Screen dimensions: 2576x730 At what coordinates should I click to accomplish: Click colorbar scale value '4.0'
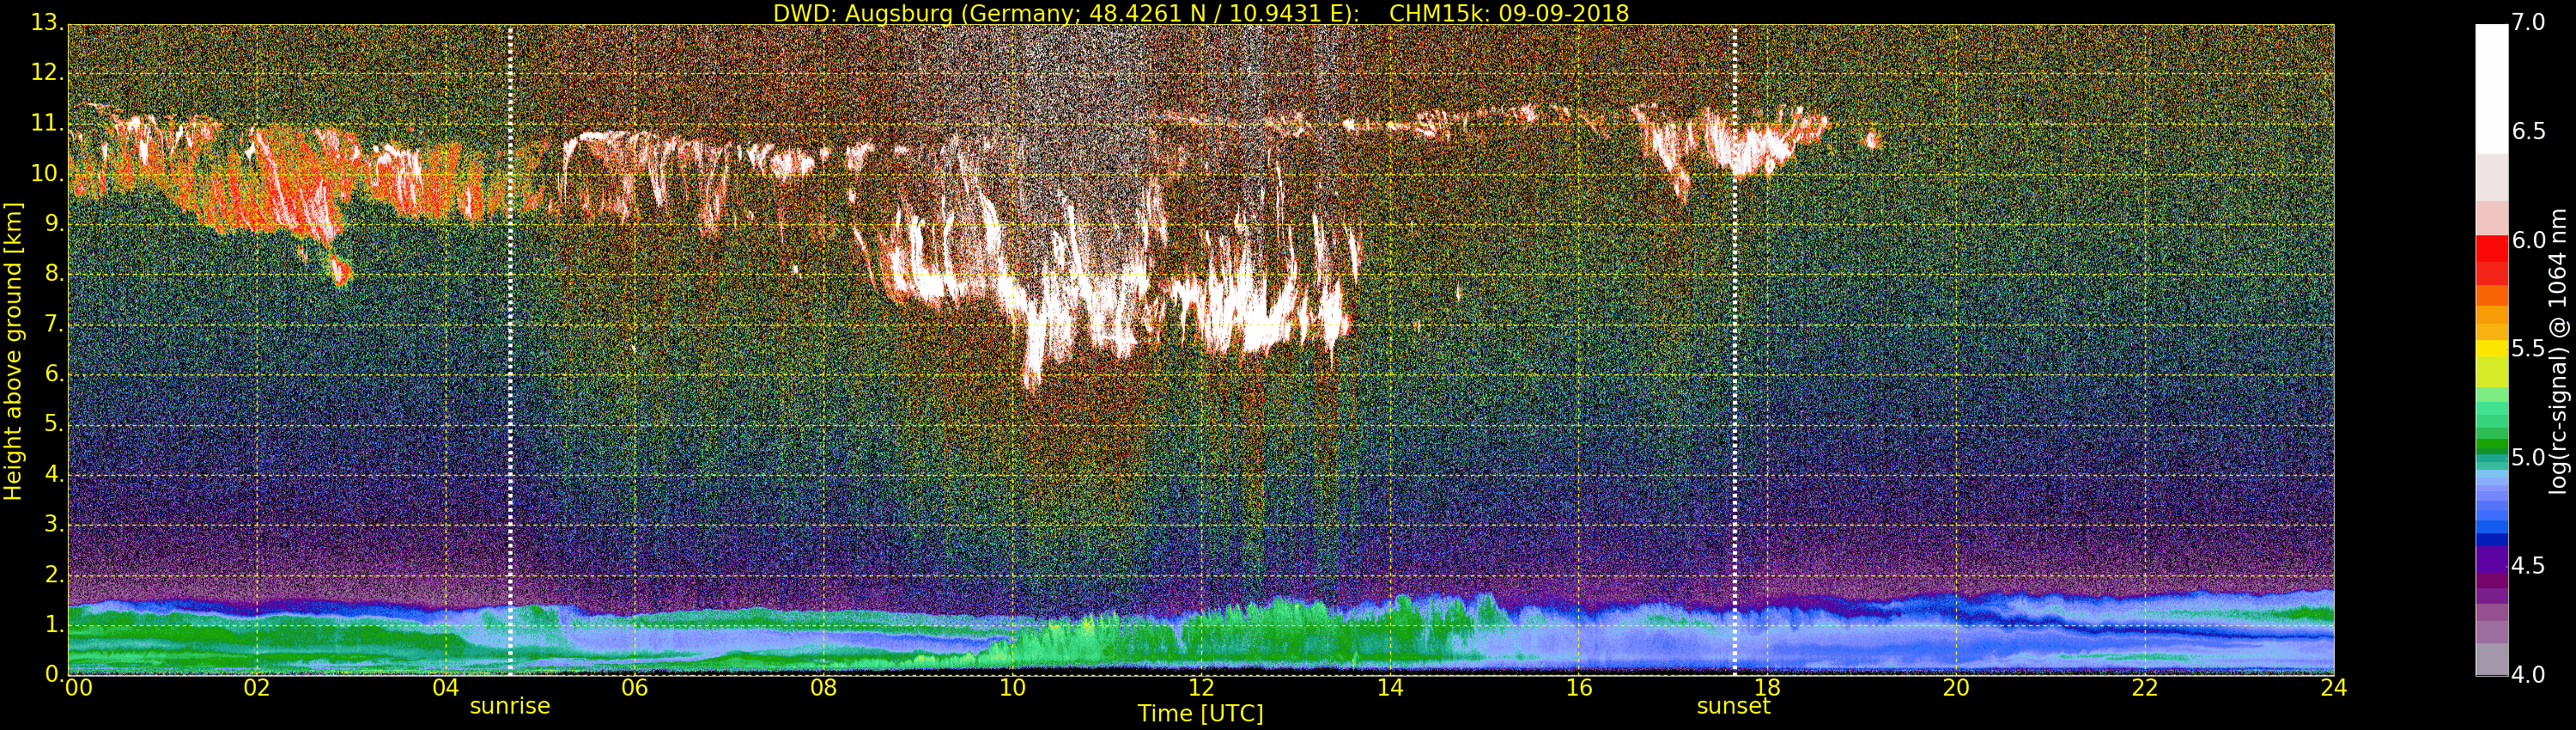pos(2529,675)
